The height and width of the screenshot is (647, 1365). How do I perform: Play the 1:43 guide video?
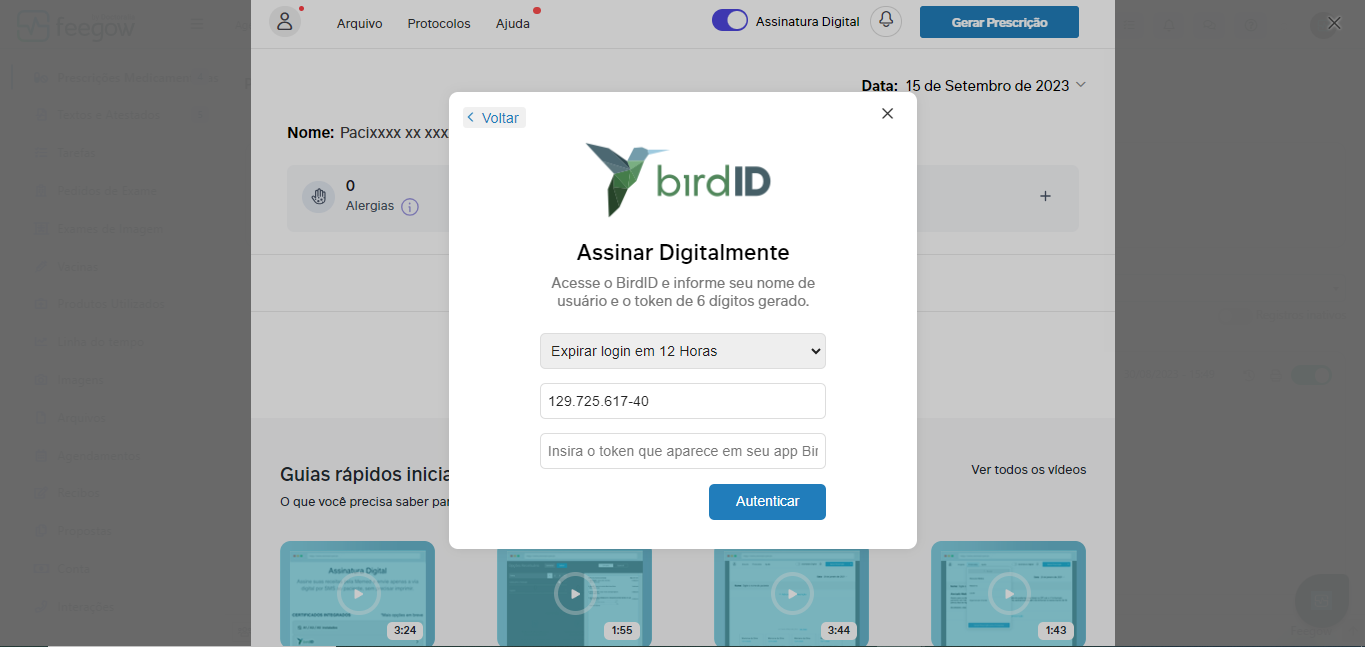click(x=1008, y=594)
